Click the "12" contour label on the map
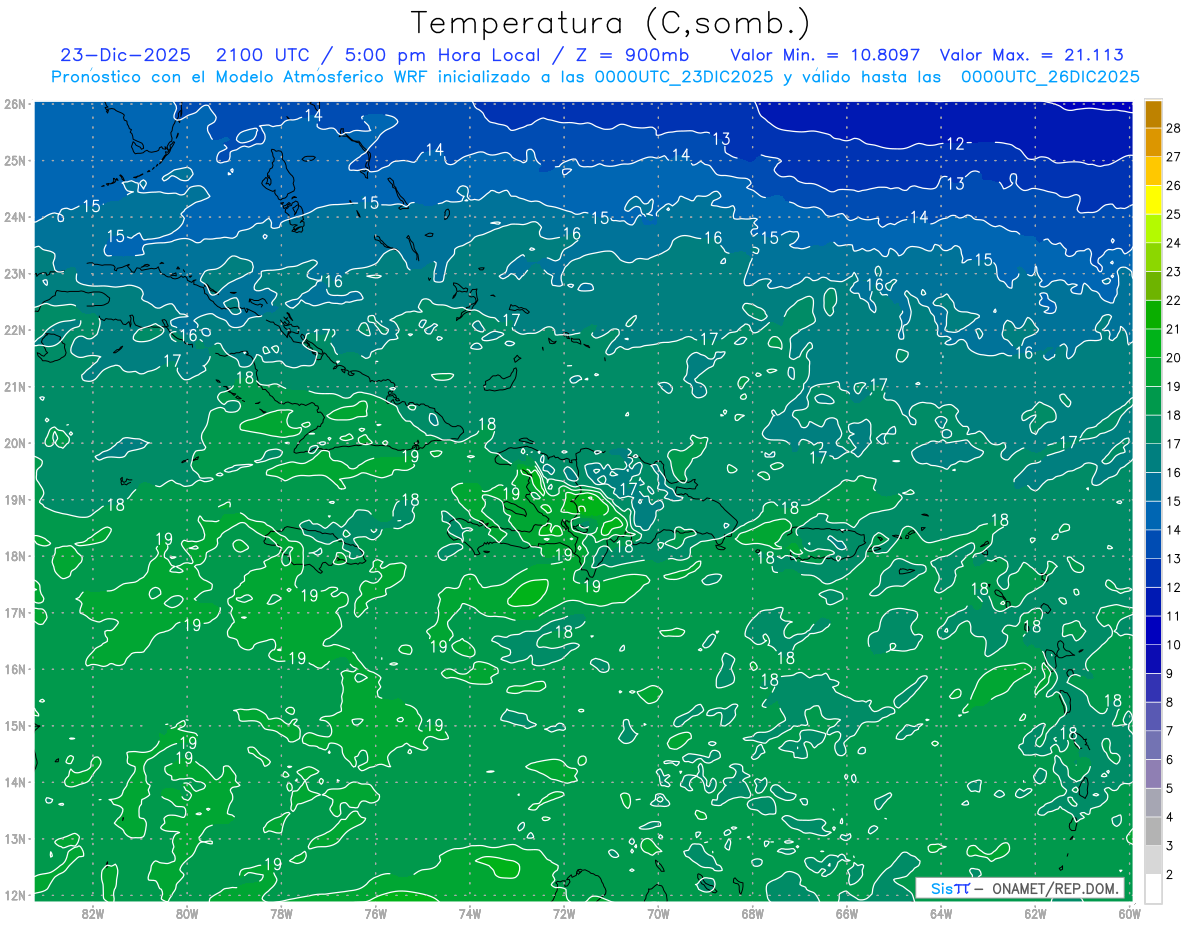Image resolution: width=1200 pixels, height=927 pixels. (x=955, y=144)
